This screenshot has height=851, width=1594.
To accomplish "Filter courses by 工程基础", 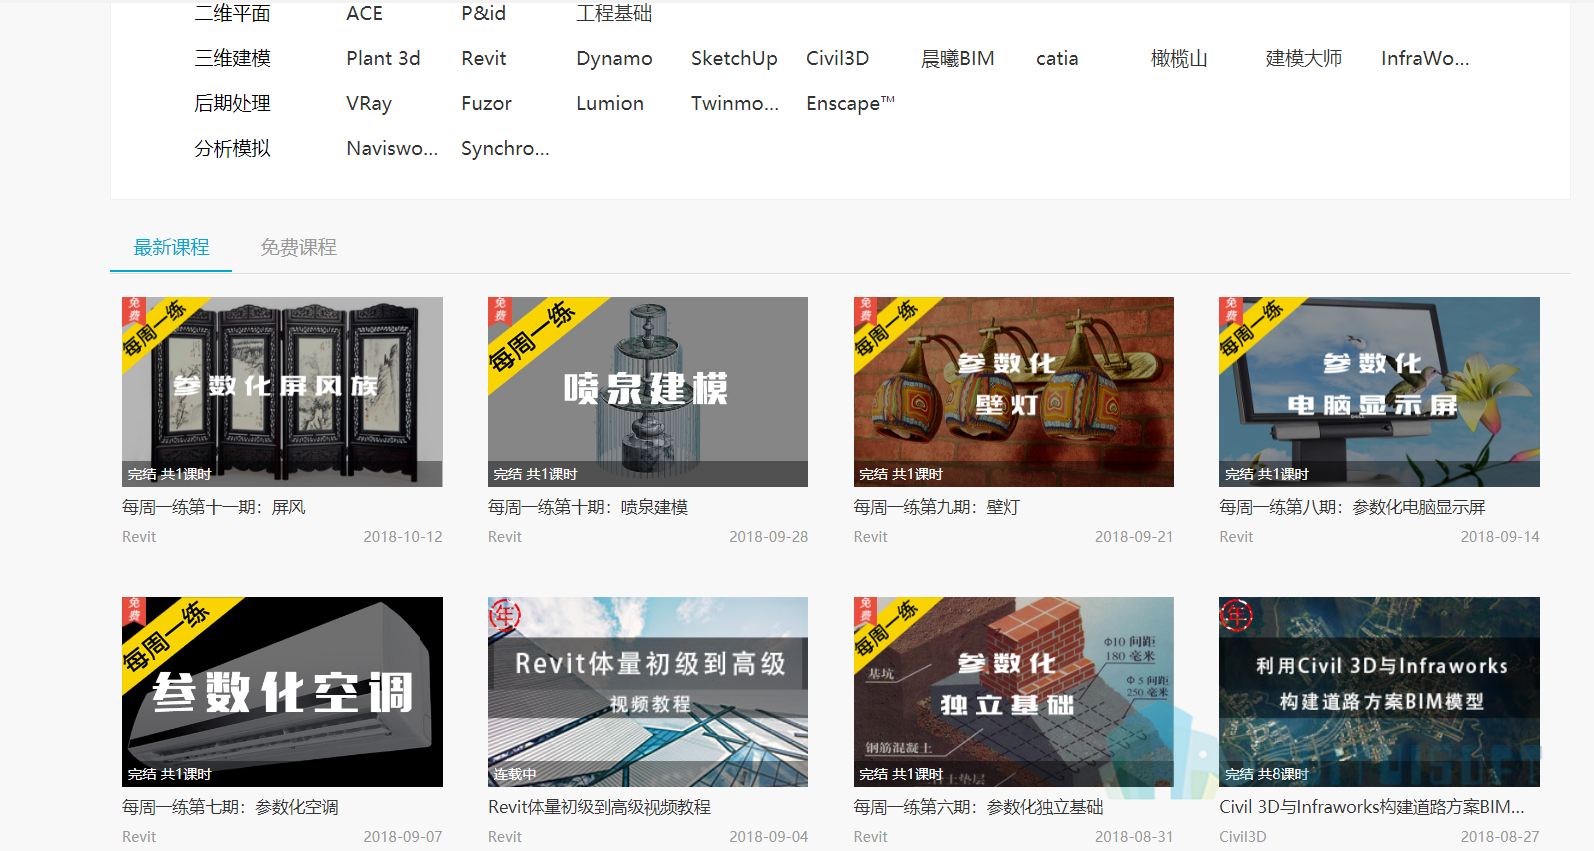I will pyautogui.click(x=614, y=13).
